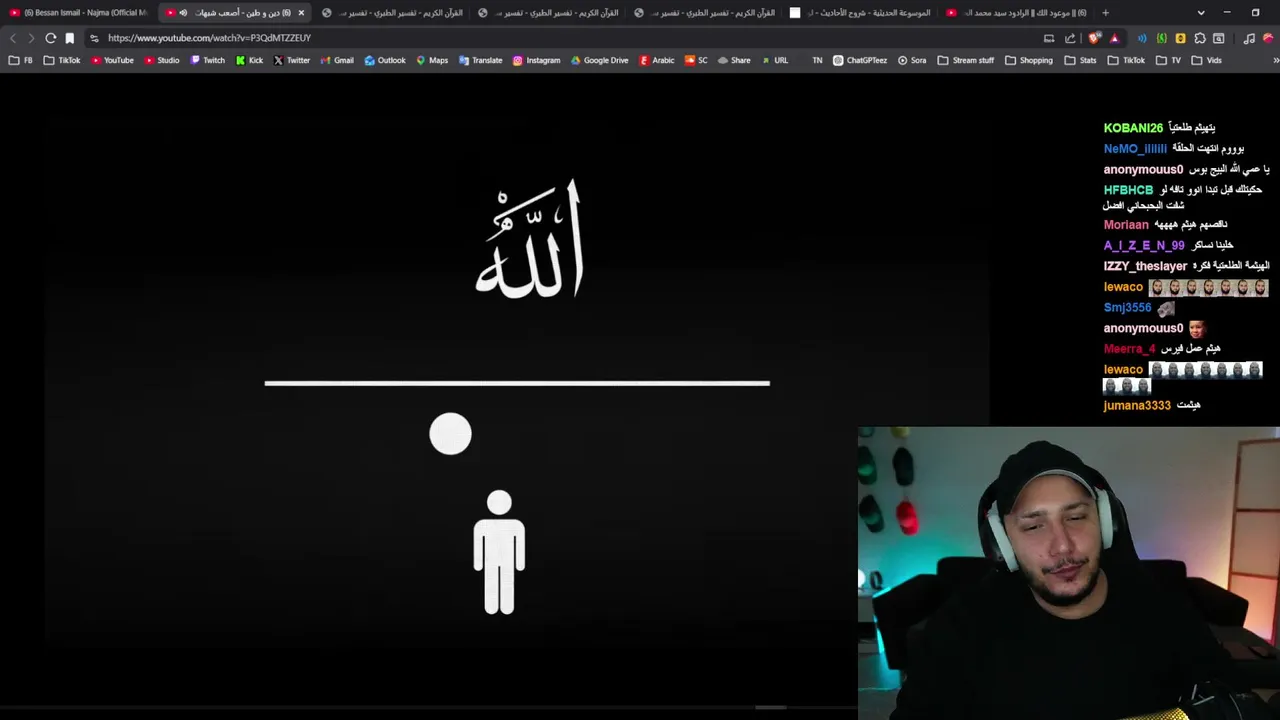Go forward in browser history

coord(31,38)
